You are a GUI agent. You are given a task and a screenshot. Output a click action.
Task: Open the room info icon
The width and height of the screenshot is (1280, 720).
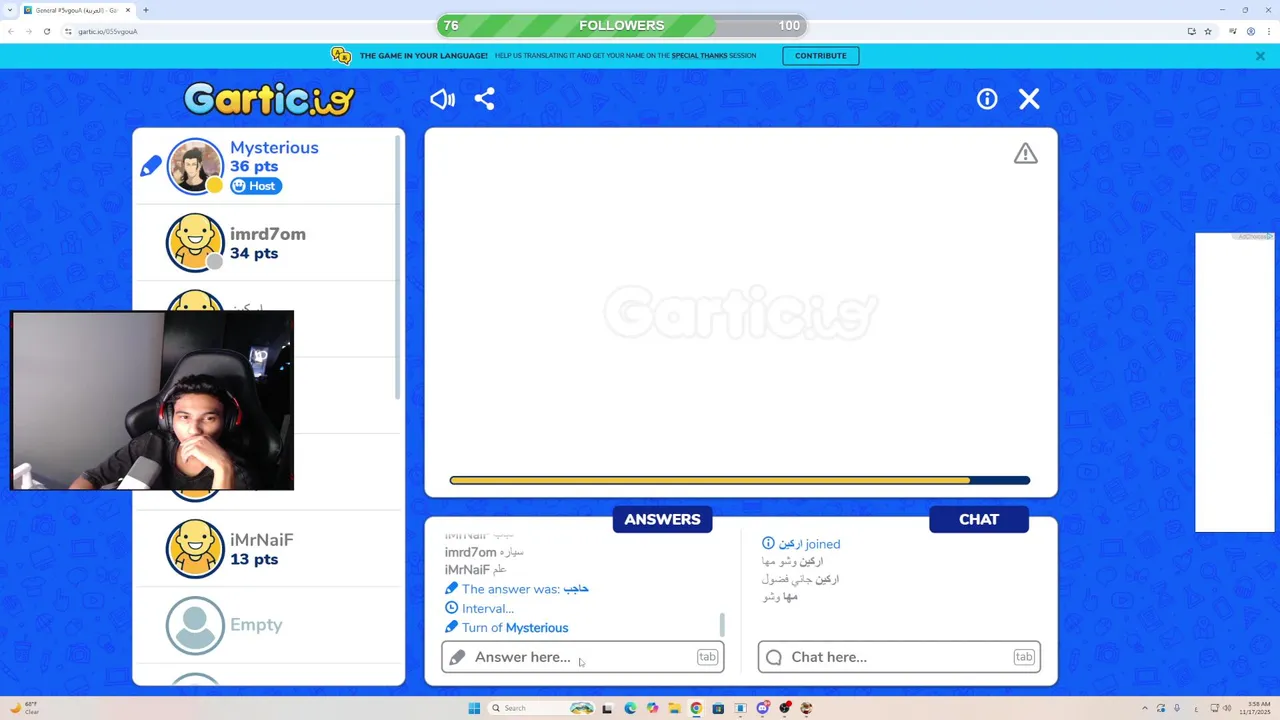coord(987,99)
